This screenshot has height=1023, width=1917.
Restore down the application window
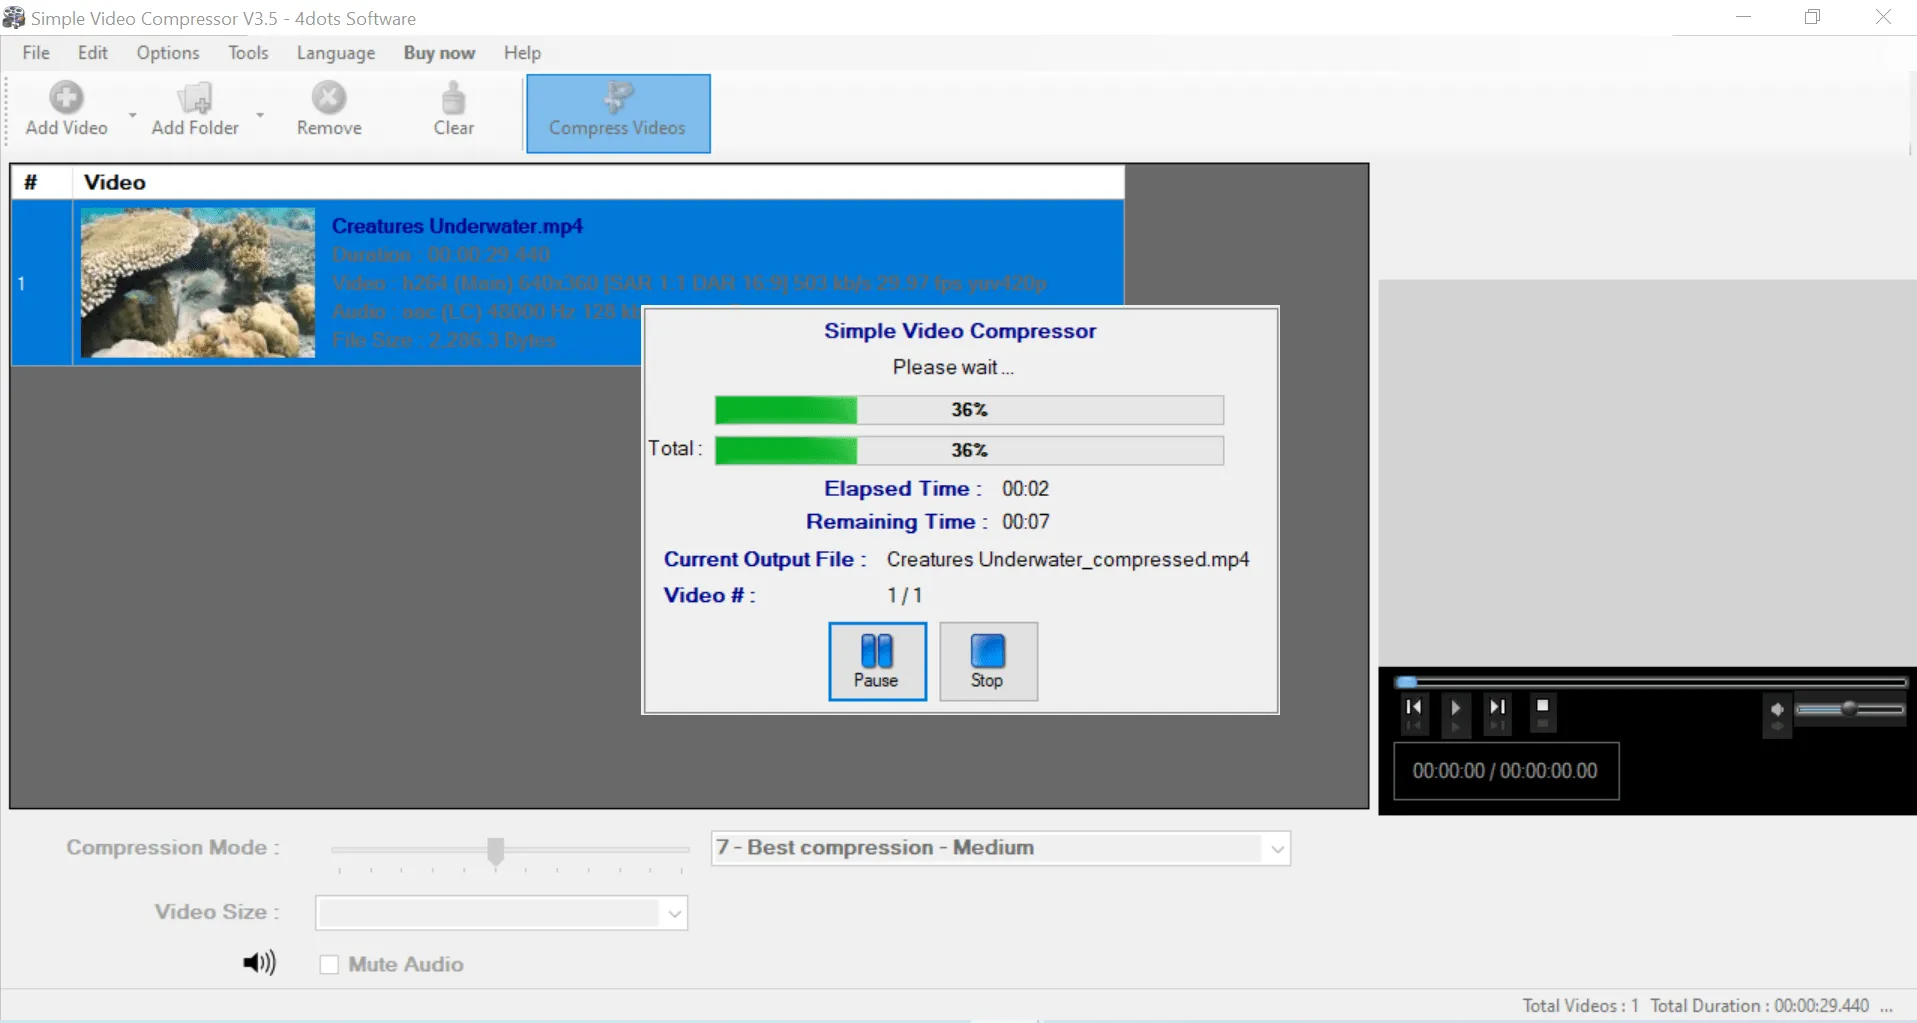pyautogui.click(x=1813, y=17)
